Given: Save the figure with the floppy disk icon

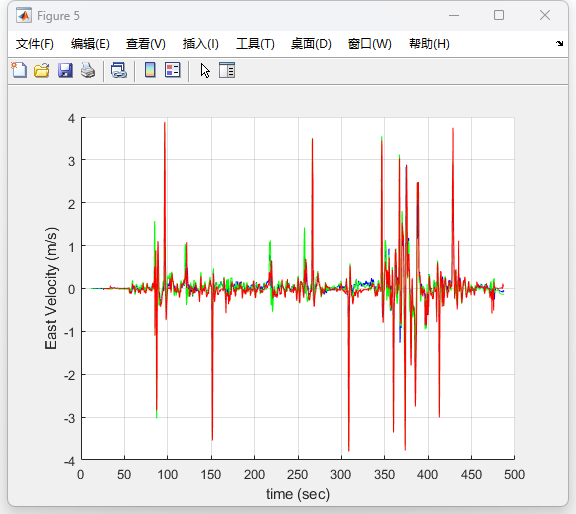Looking at the screenshot, I should [x=65, y=70].
